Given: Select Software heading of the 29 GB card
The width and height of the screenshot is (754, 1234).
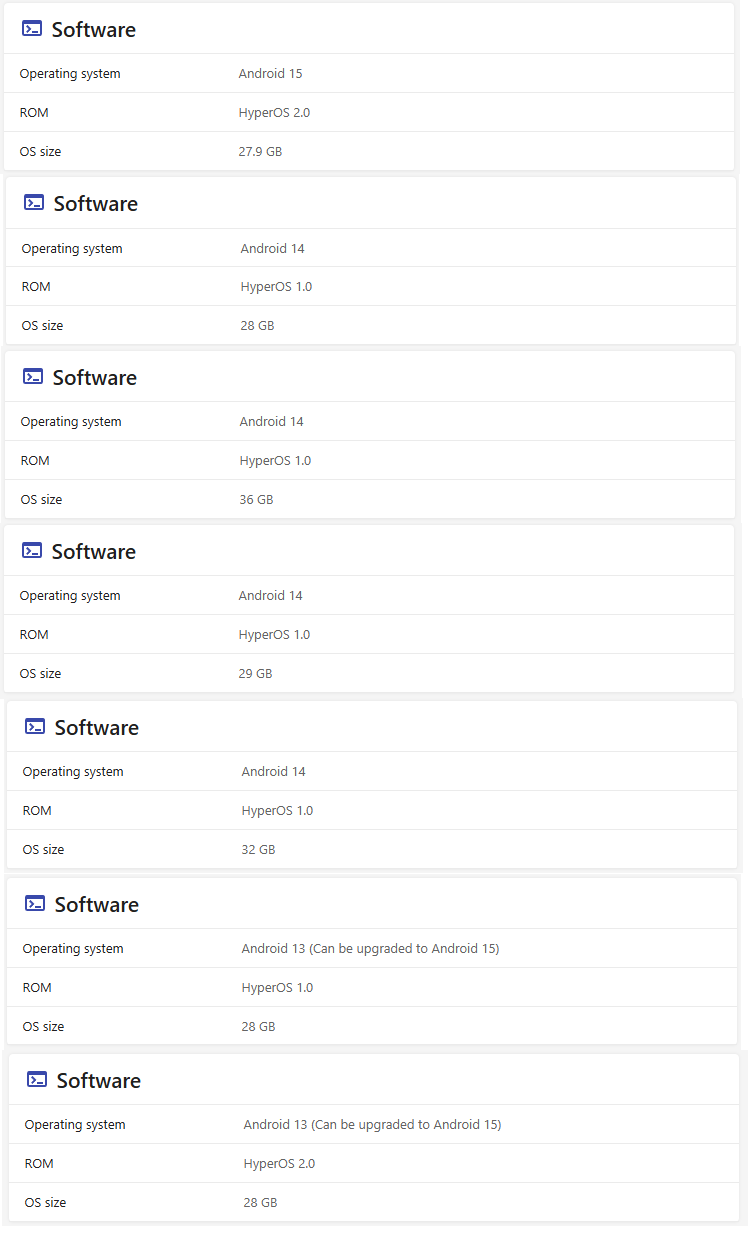Looking at the screenshot, I should (x=94, y=552).
